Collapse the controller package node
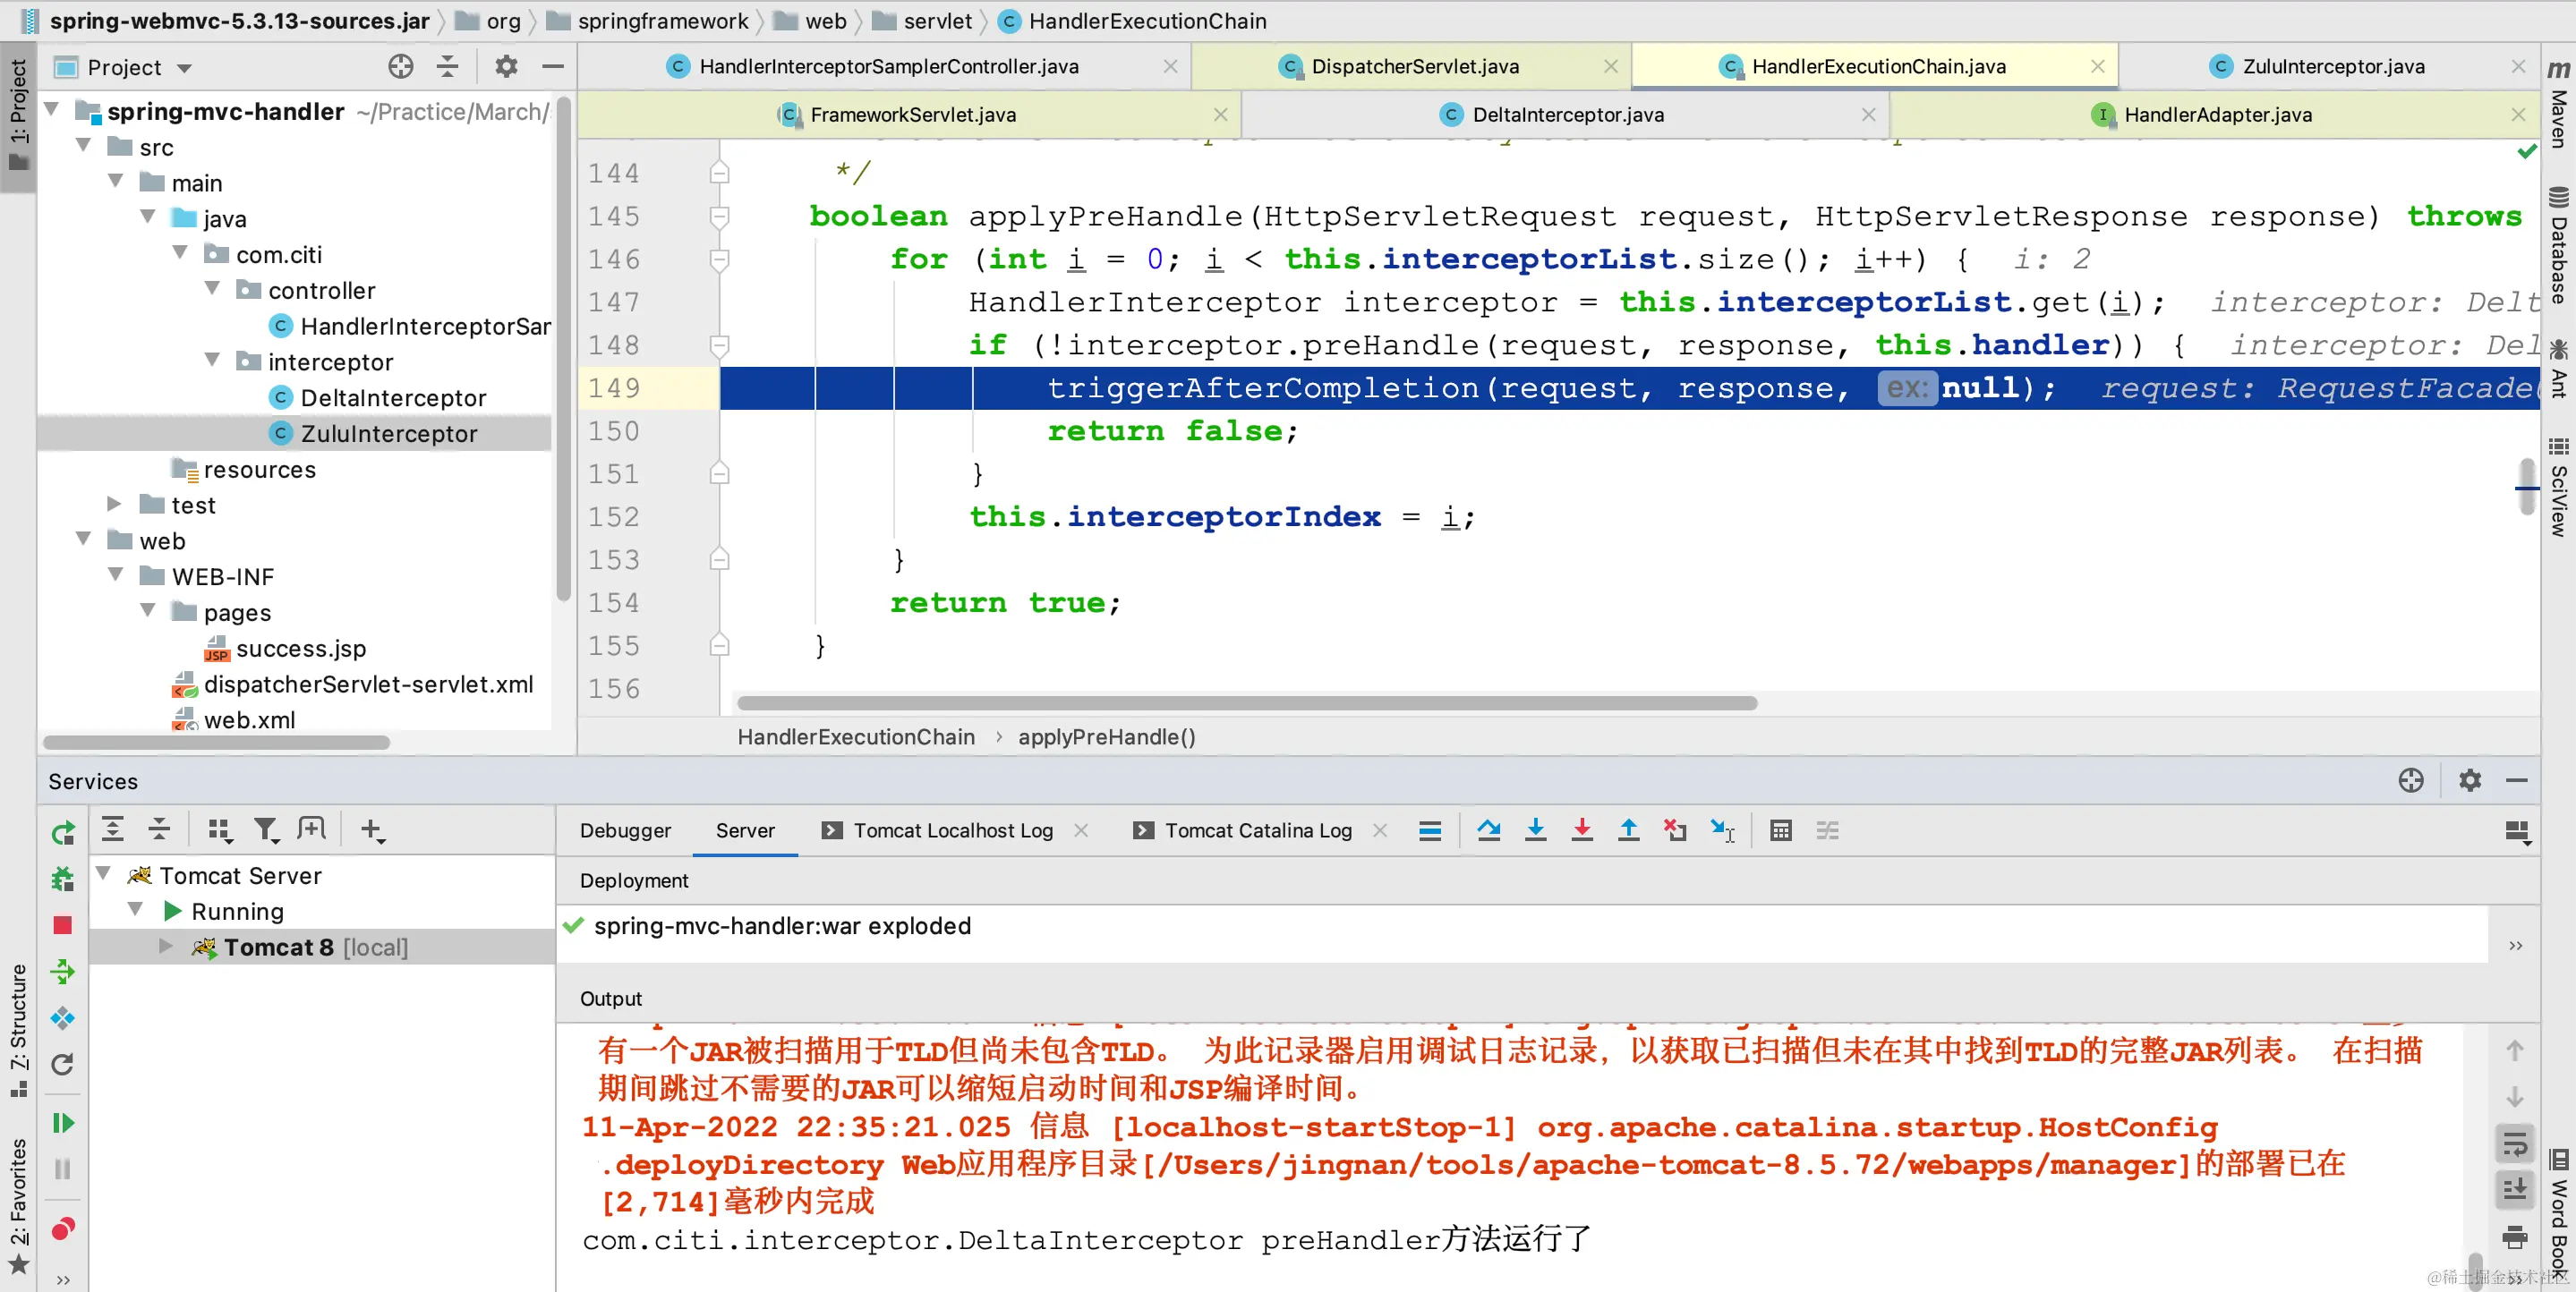This screenshot has width=2576, height=1292. (x=212, y=289)
